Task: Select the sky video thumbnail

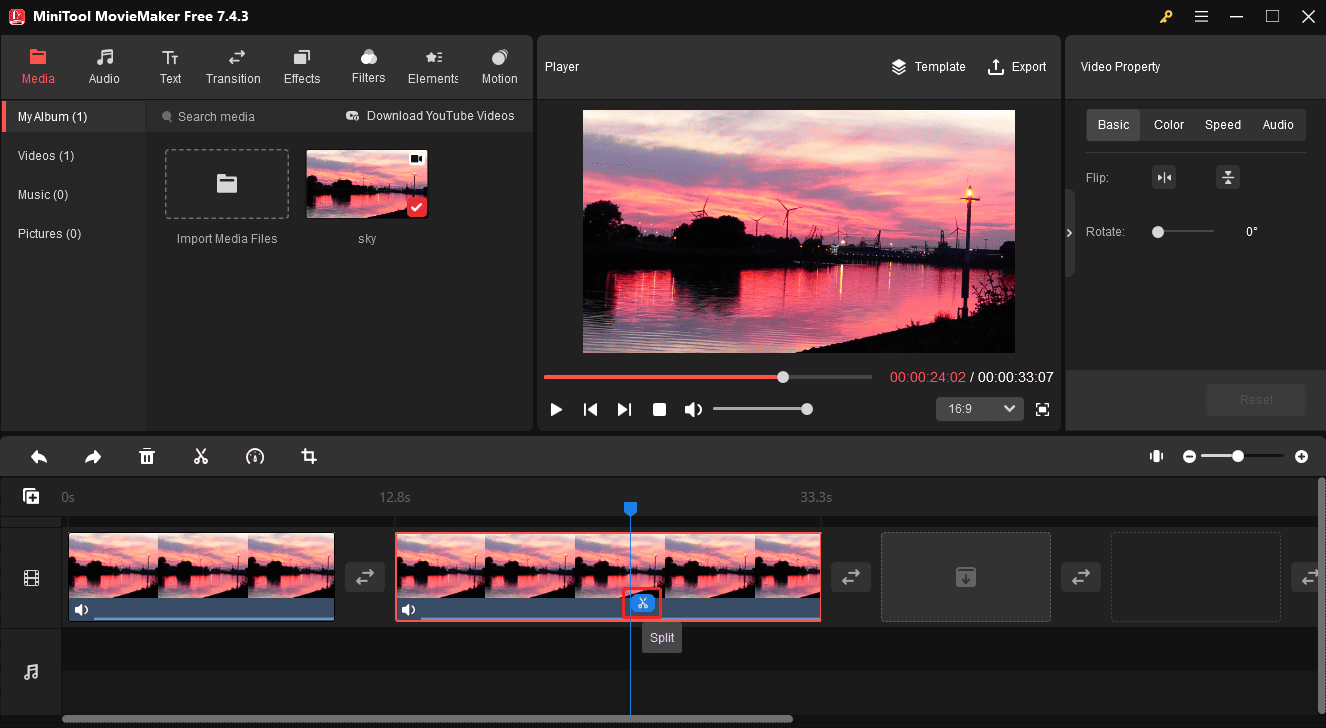Action: point(367,184)
